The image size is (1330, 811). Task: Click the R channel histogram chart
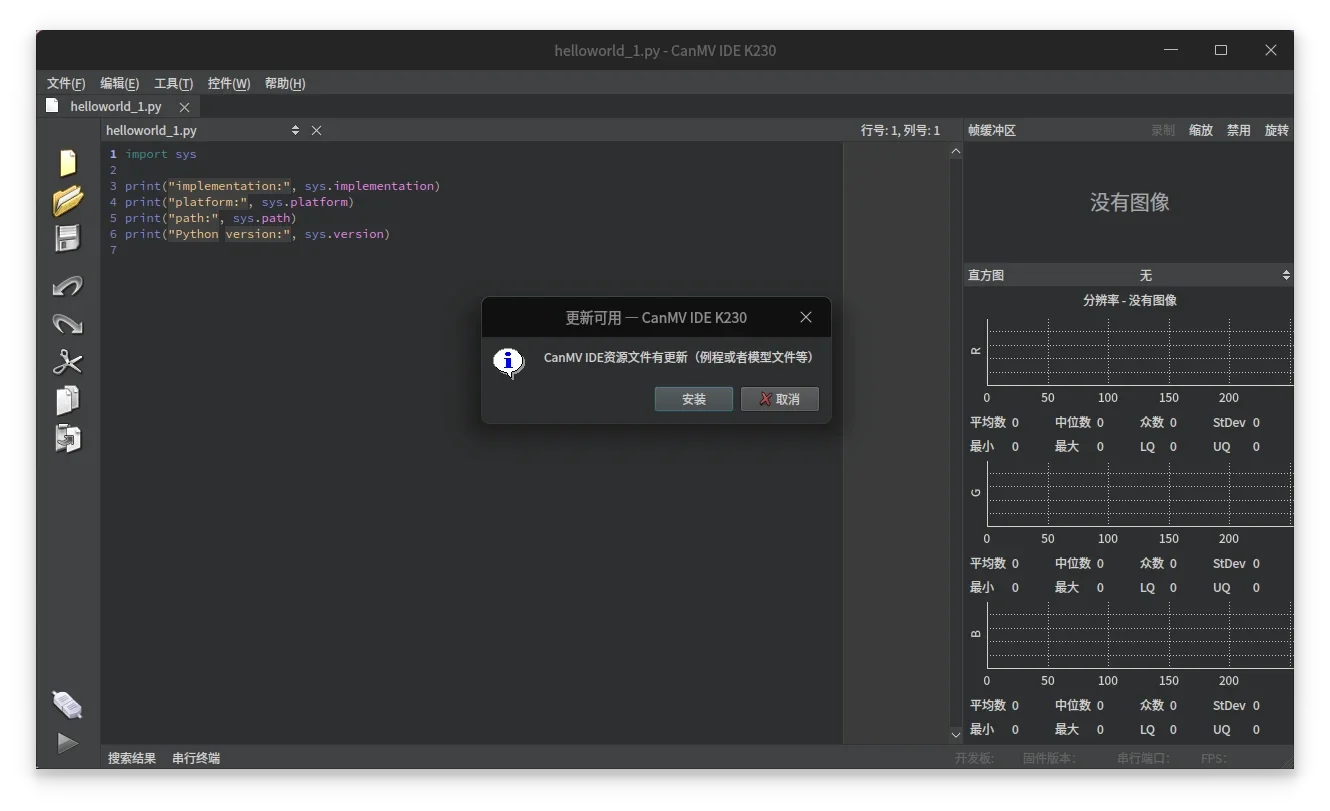click(x=1139, y=352)
